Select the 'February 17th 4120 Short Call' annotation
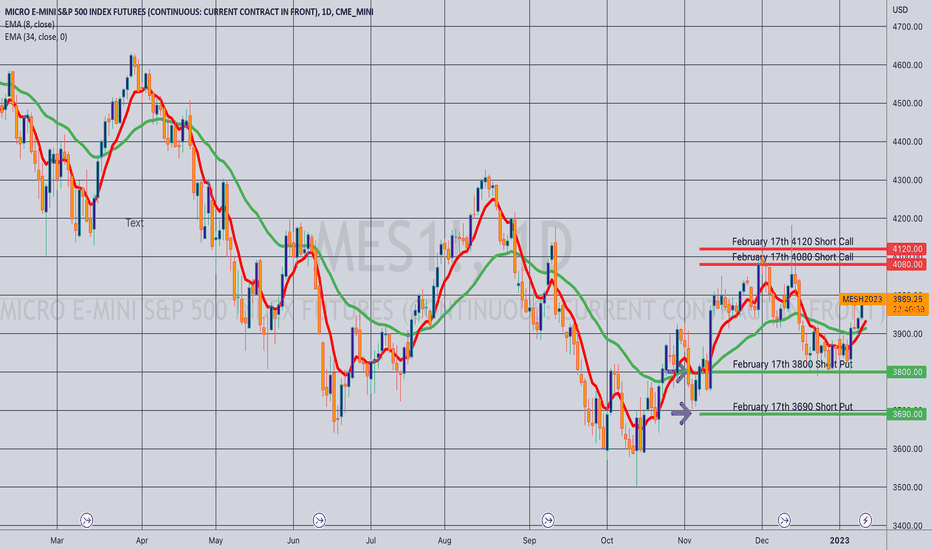This screenshot has height=550, width=932. [792, 241]
